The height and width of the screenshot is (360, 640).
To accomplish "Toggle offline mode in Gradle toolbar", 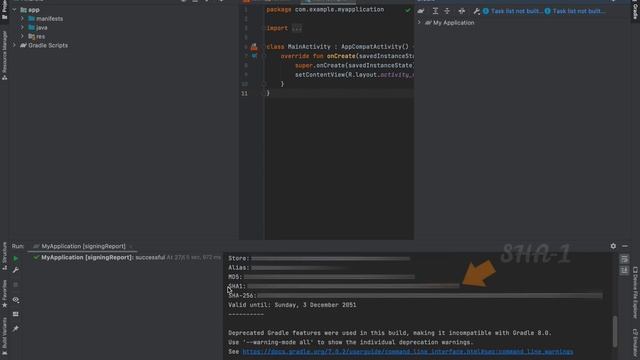I will pyautogui.click(x=462, y=11).
